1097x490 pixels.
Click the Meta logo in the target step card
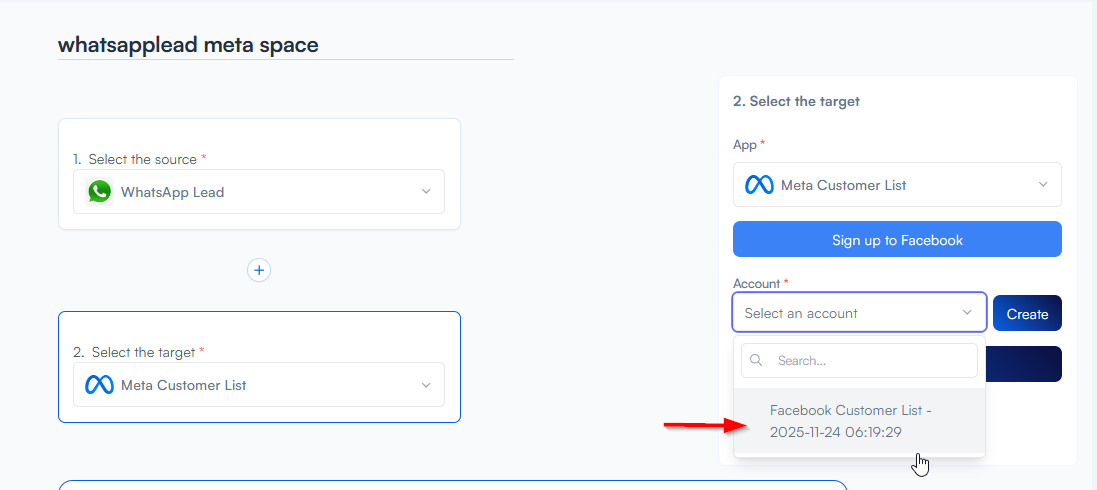(99, 385)
